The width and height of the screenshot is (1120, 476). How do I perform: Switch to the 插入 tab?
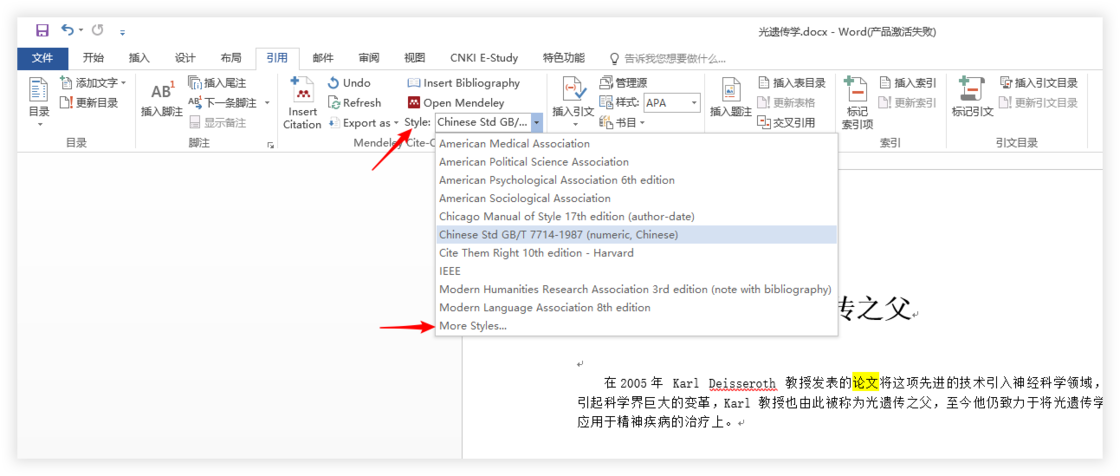click(139, 58)
